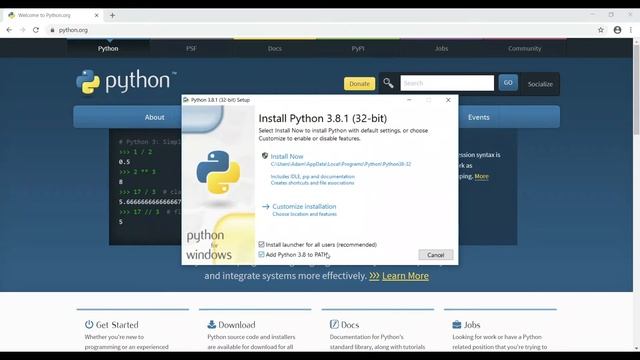This screenshot has height=360, width=640.
Task: Click the shield icon beside Install Now
Action: (x=265, y=156)
